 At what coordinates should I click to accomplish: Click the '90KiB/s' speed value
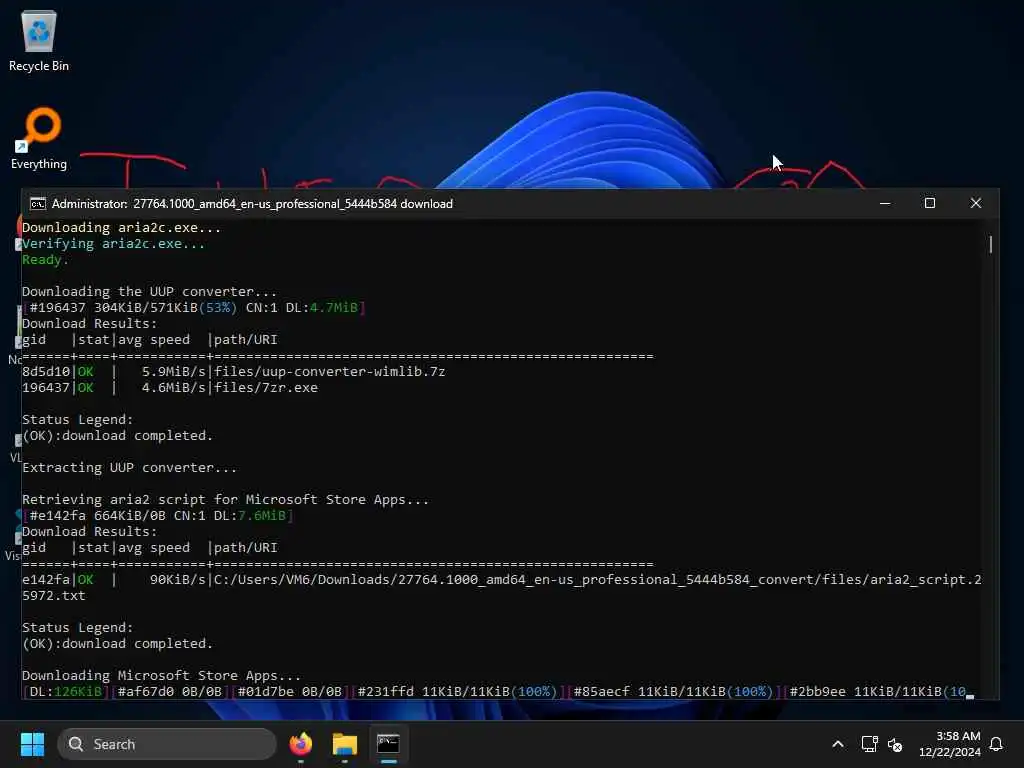click(177, 579)
